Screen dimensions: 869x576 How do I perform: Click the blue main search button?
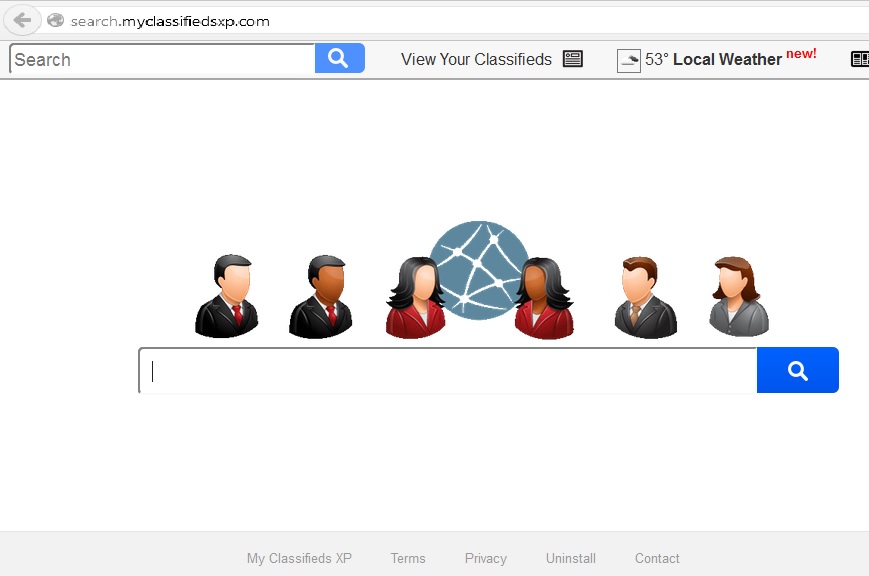[x=798, y=370]
